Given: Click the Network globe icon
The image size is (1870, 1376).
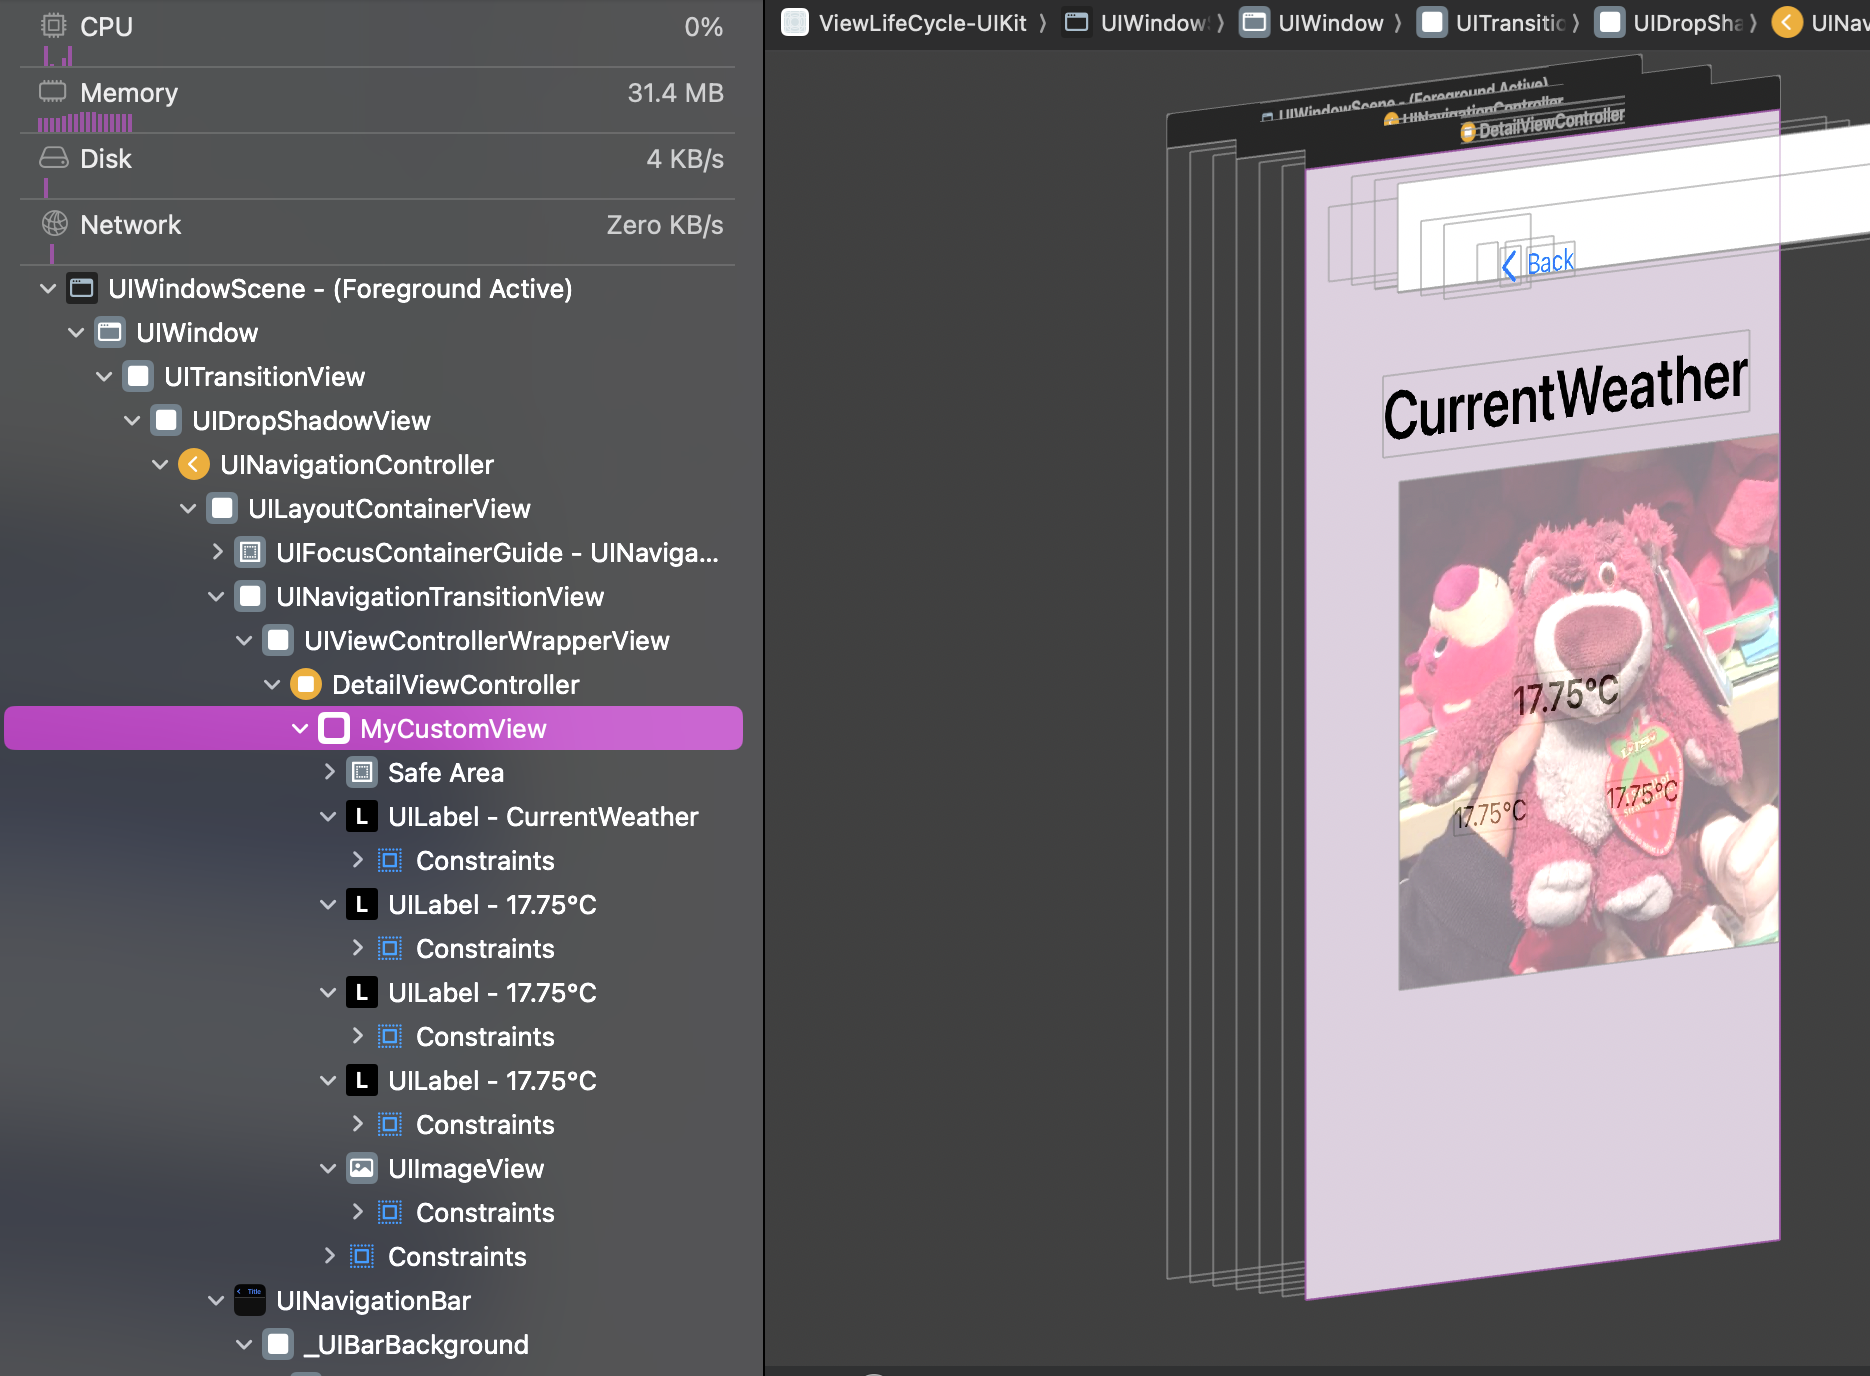Looking at the screenshot, I should (54, 224).
